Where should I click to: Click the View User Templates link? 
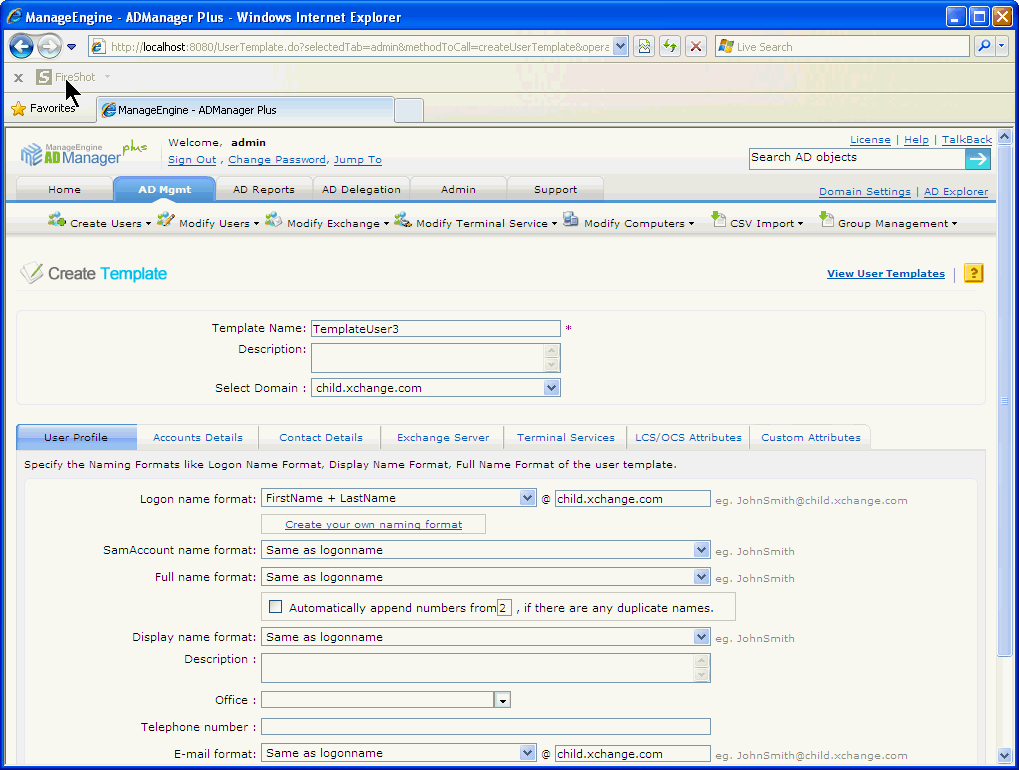pos(885,274)
